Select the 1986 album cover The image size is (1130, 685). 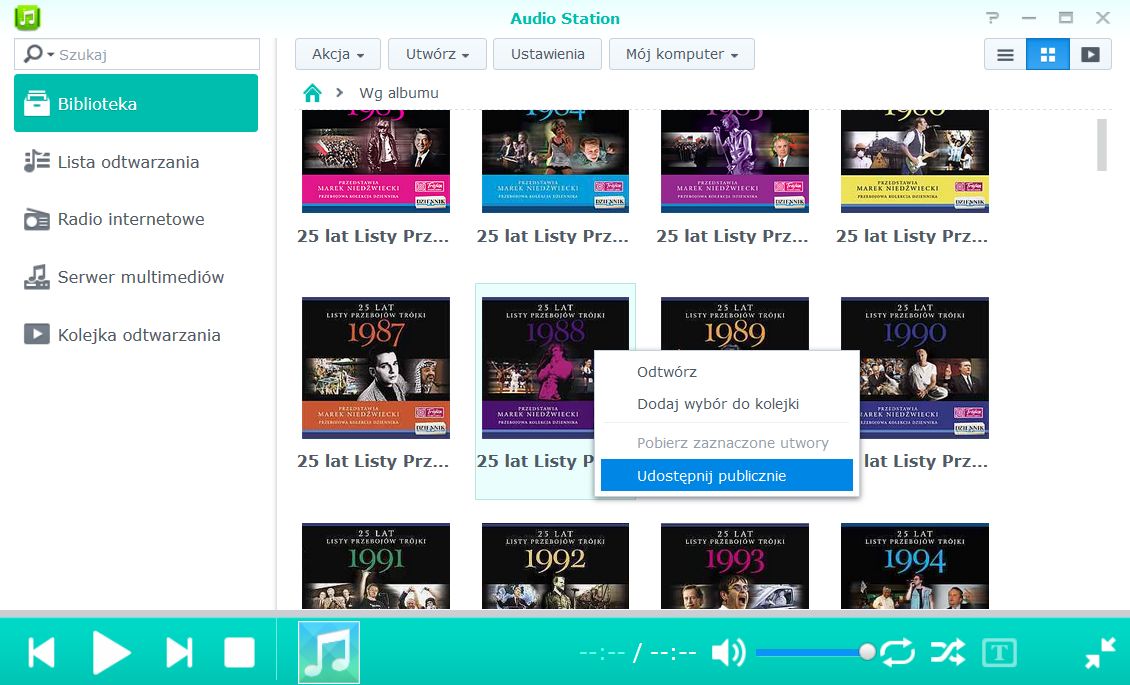click(x=915, y=161)
